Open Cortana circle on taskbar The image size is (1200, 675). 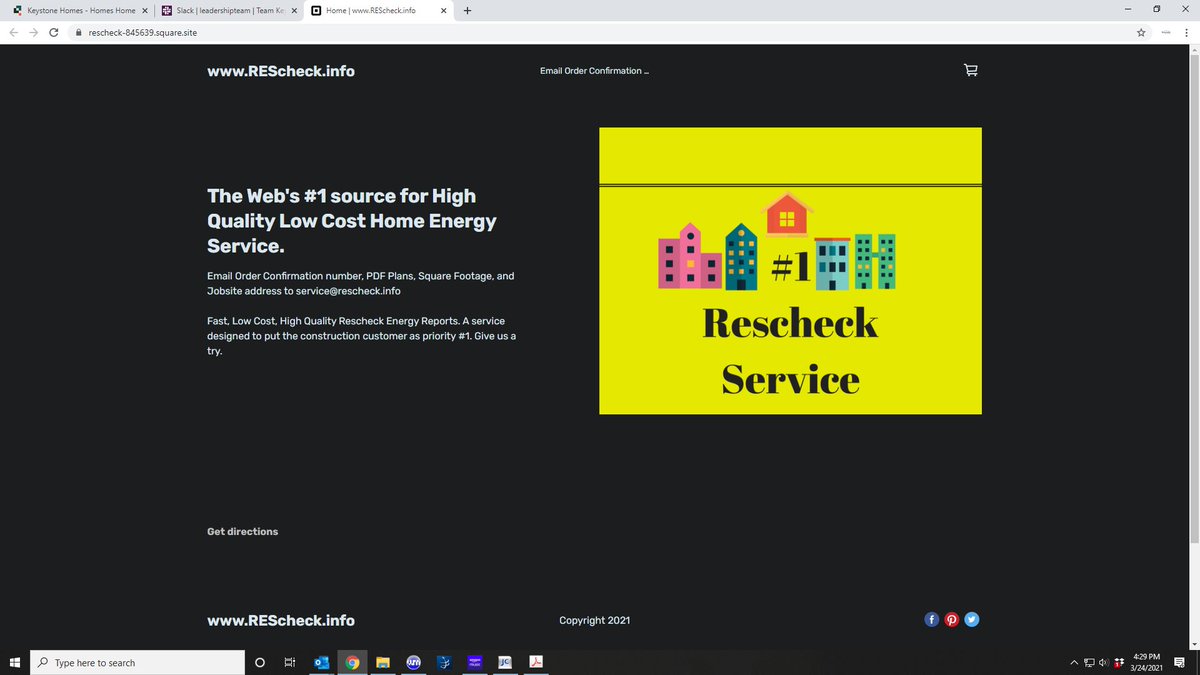pyautogui.click(x=260, y=662)
